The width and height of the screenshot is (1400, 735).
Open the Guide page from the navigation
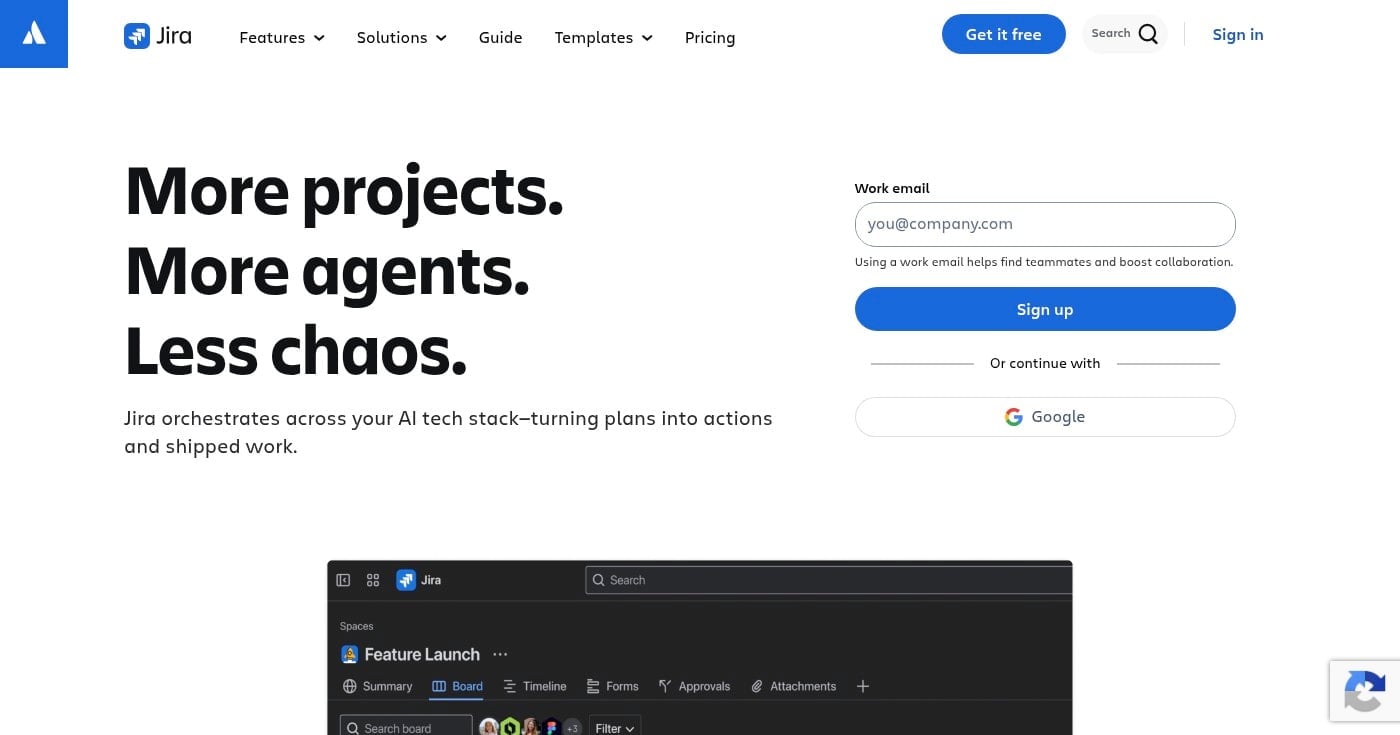pyautogui.click(x=500, y=37)
